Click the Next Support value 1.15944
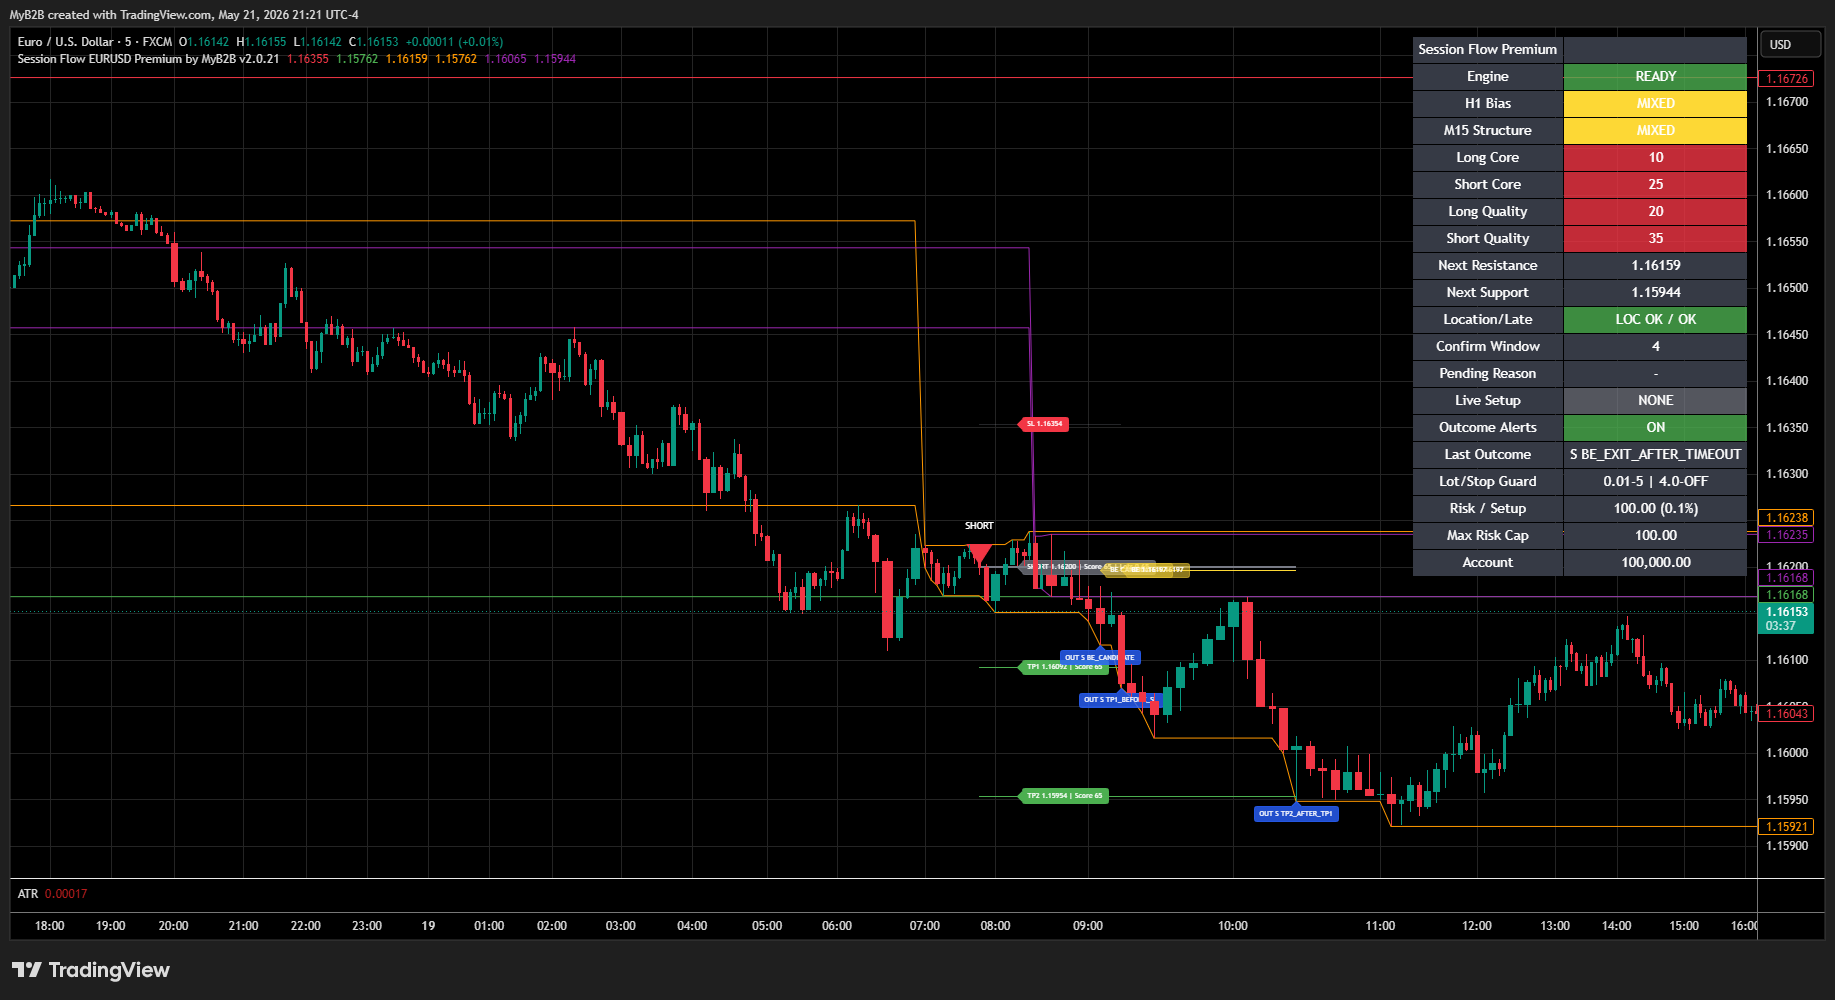Viewport: 1835px width, 1000px height. (x=1655, y=292)
